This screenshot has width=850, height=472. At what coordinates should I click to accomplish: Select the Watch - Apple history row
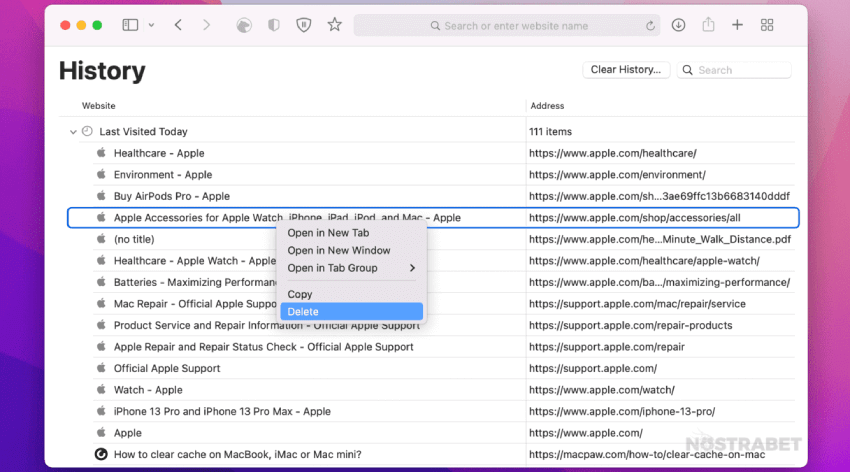click(432, 390)
